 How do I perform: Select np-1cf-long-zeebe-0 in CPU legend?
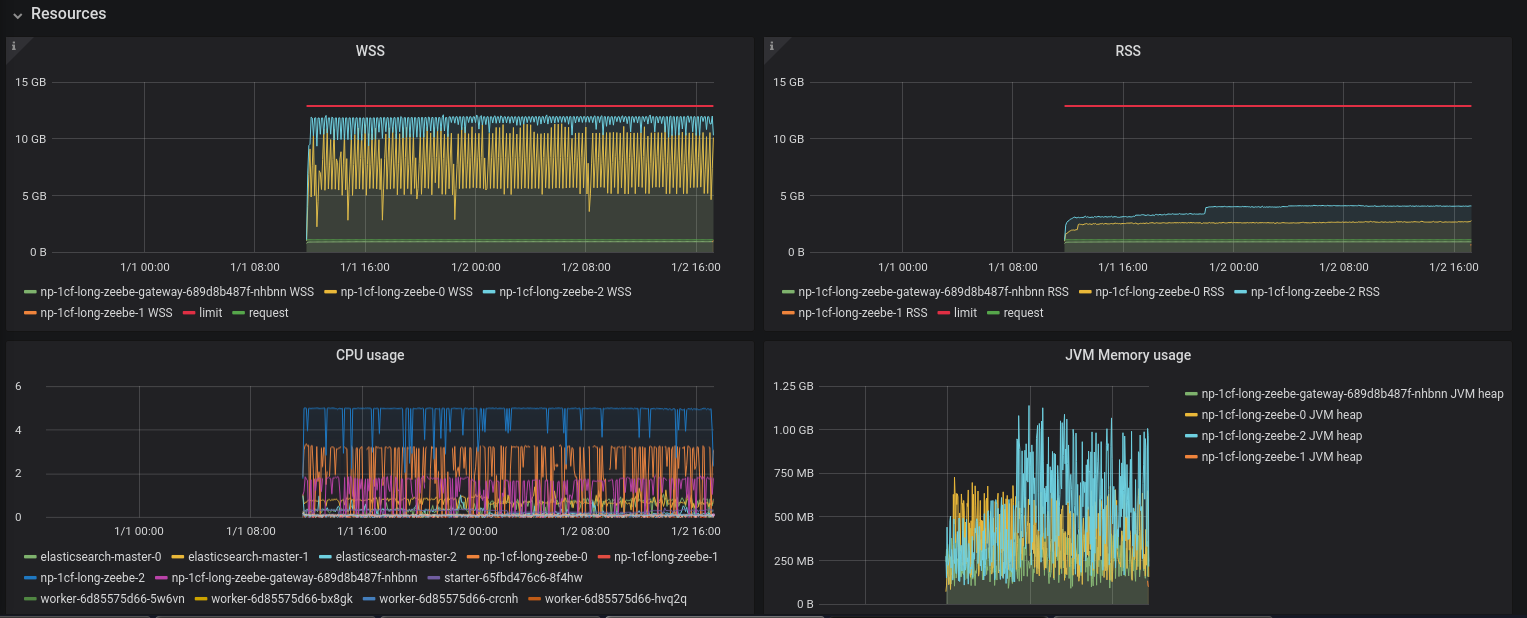[x=535, y=557]
